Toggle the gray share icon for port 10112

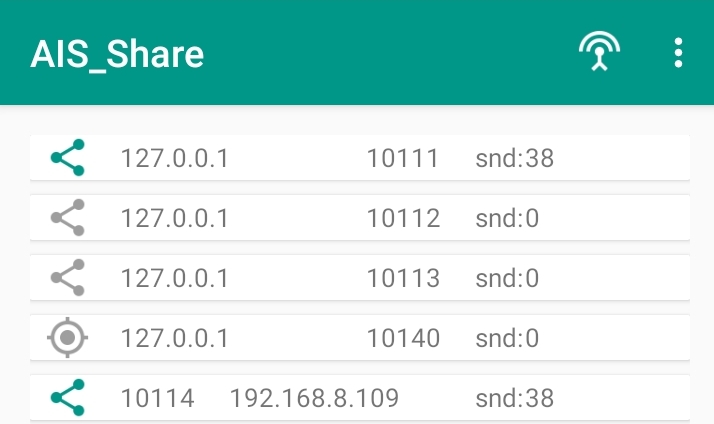[67, 218]
